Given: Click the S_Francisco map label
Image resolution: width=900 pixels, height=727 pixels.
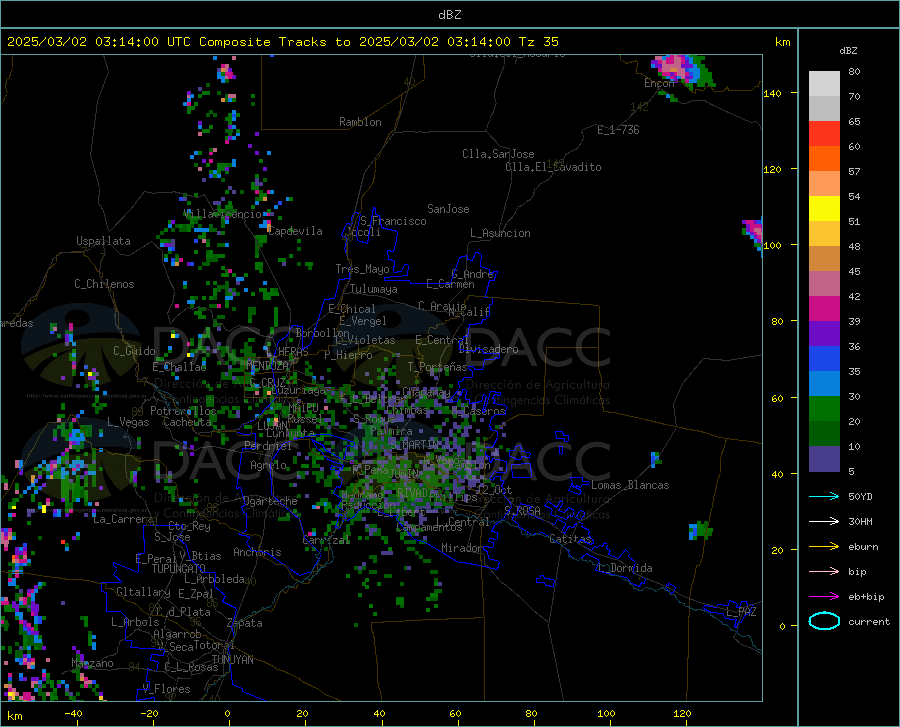Looking at the screenshot, I should 393,221.
